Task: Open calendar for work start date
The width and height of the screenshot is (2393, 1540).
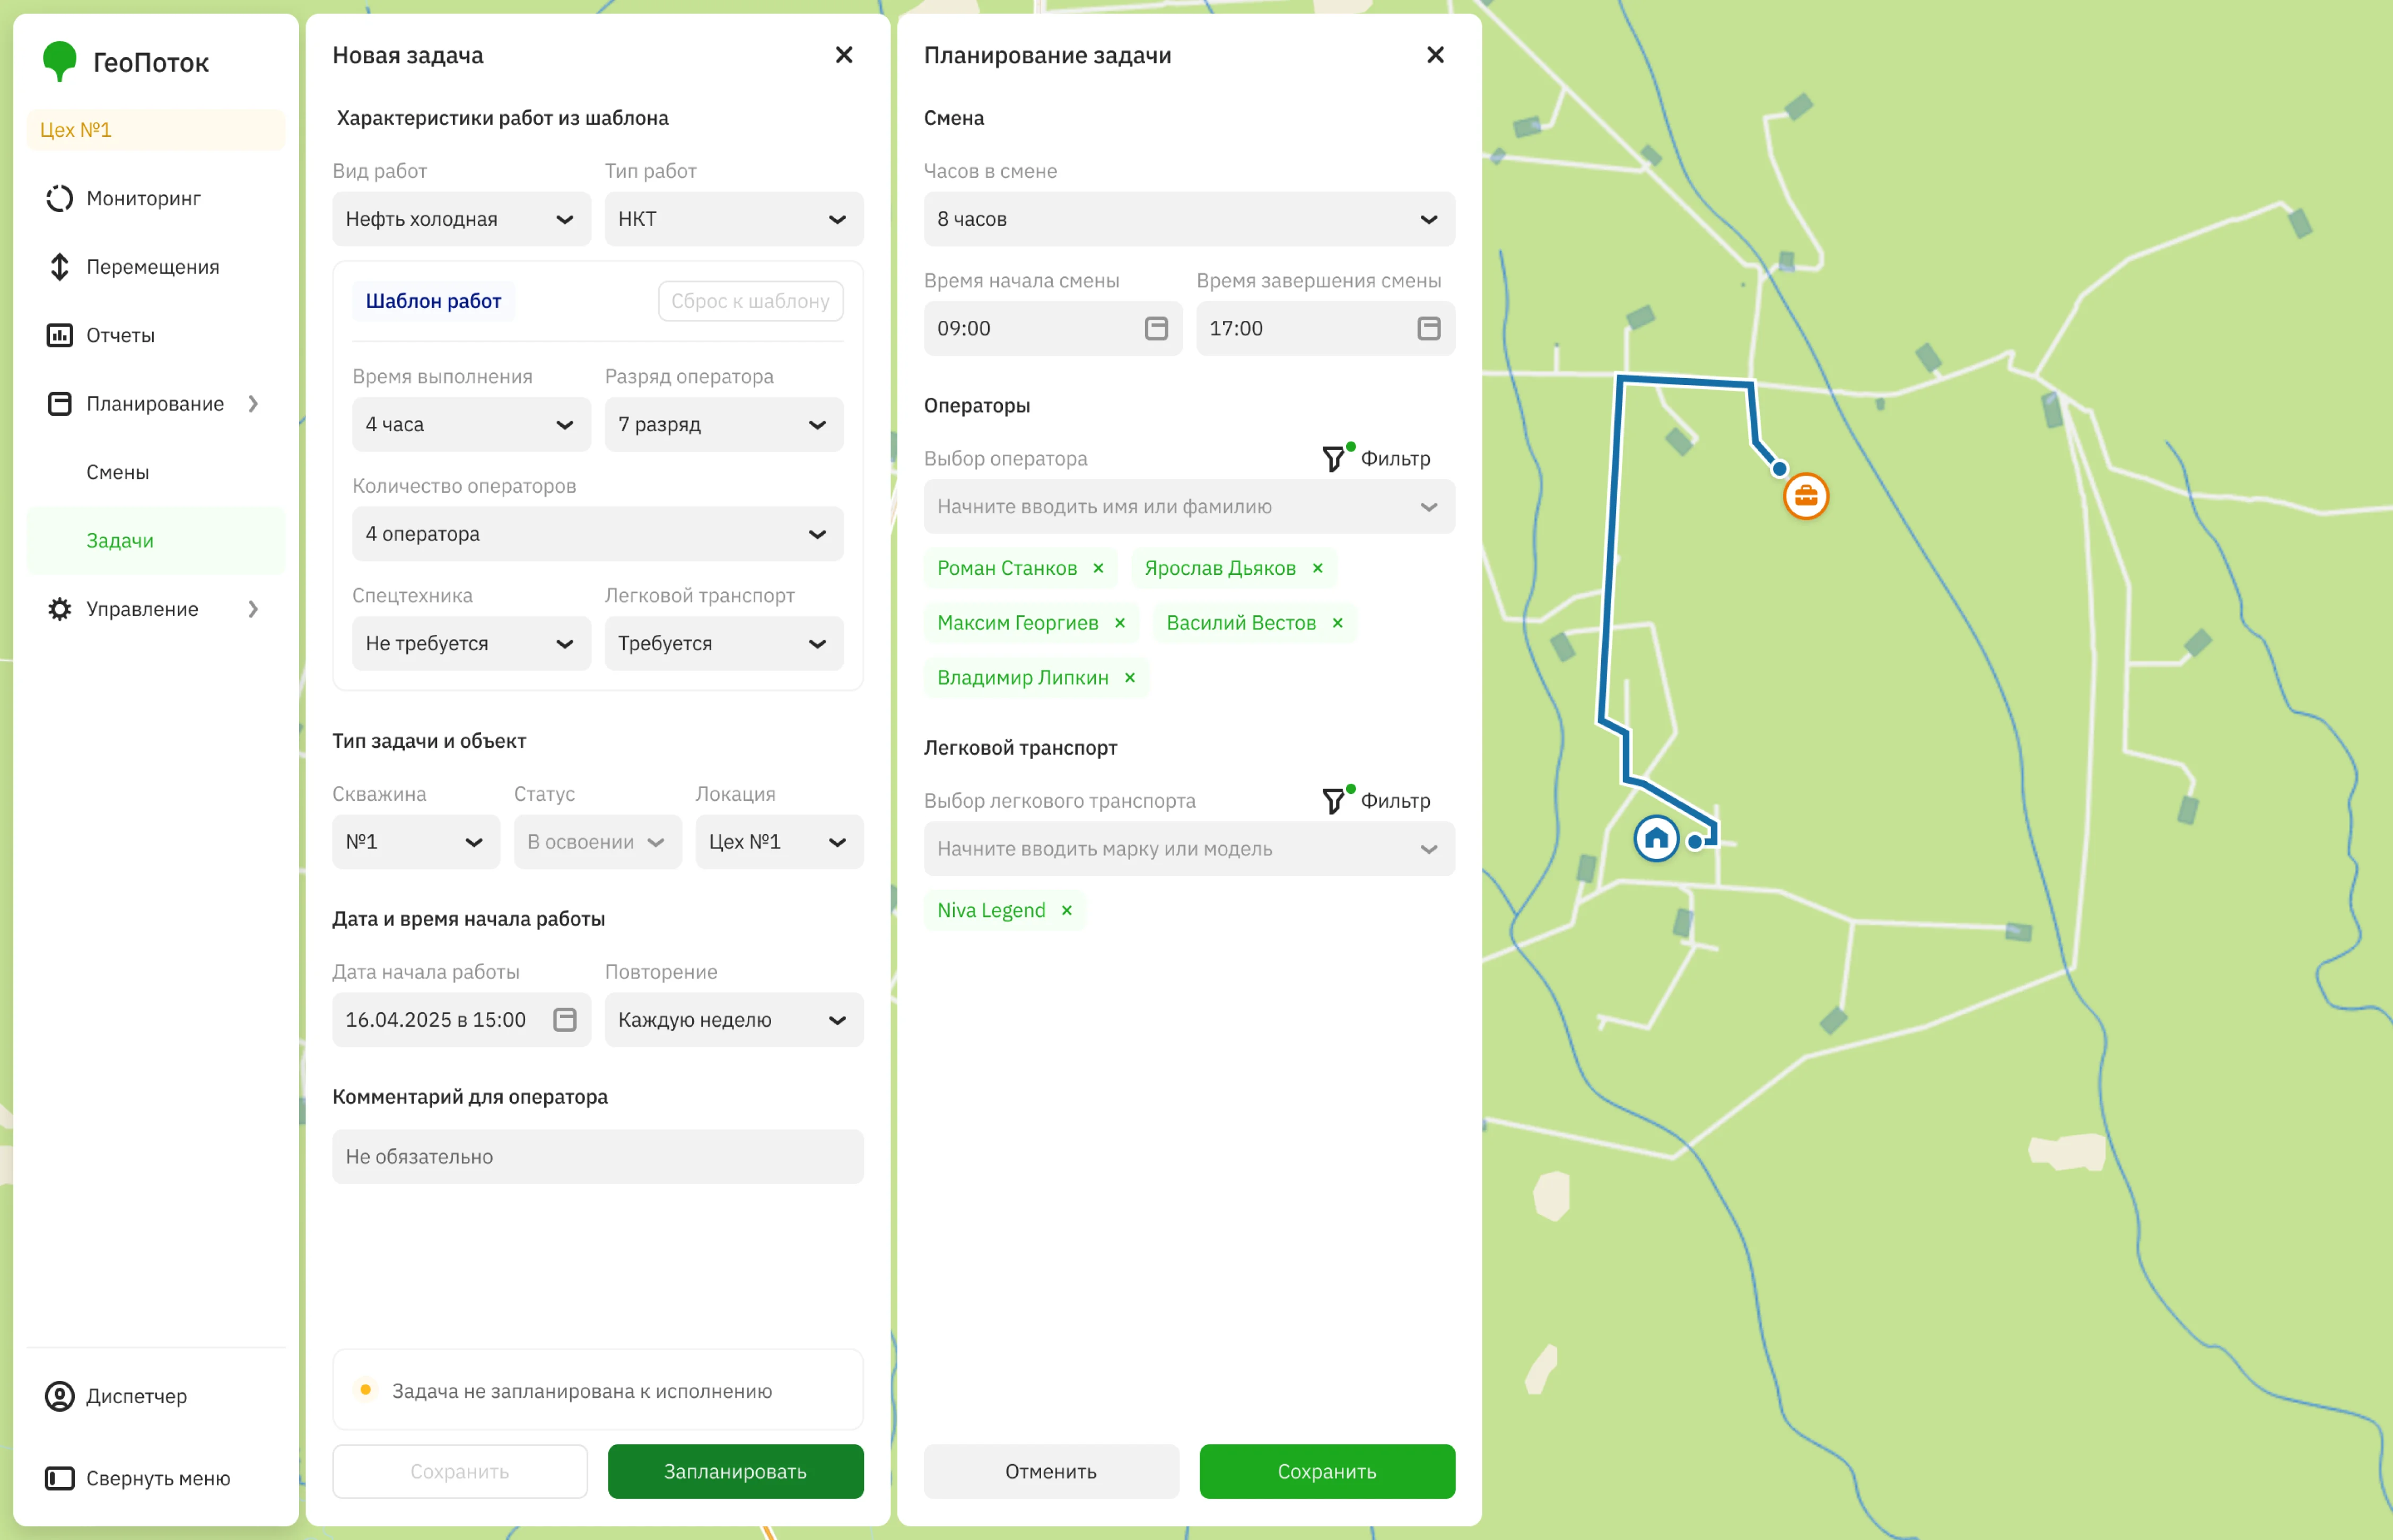Action: pos(565,1020)
